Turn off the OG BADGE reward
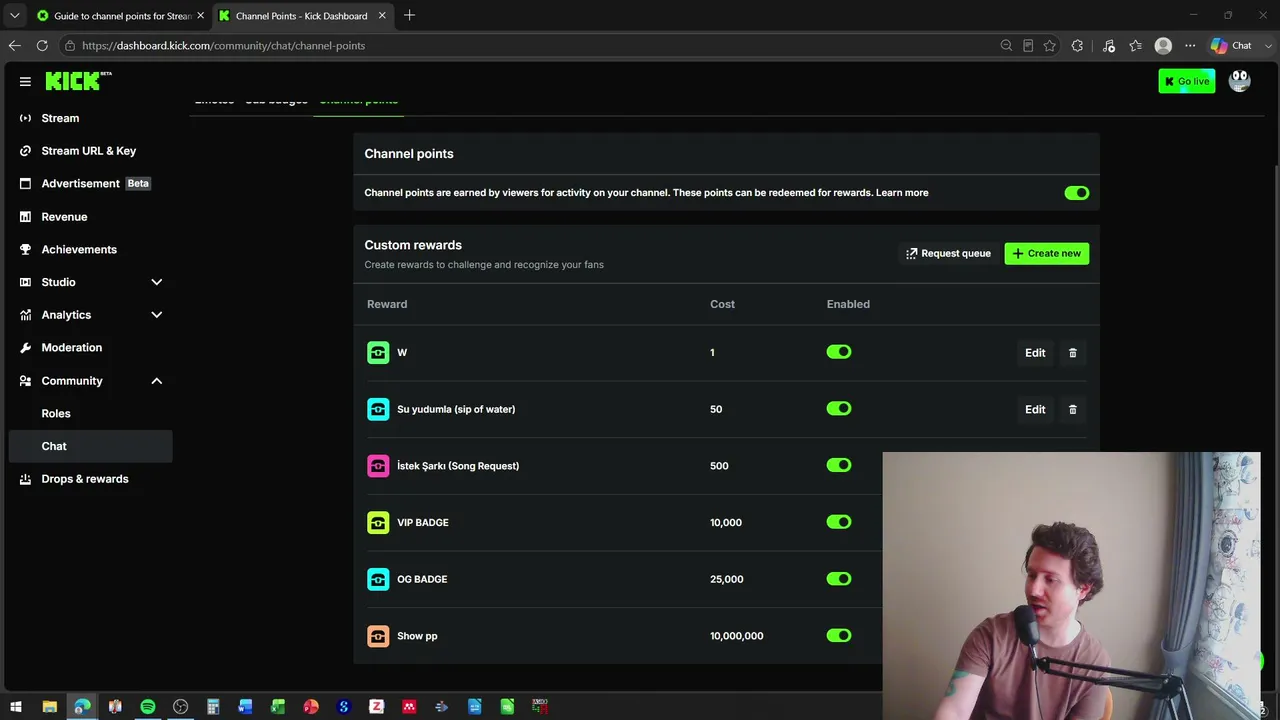Screen dimensions: 1280x720 839,579
